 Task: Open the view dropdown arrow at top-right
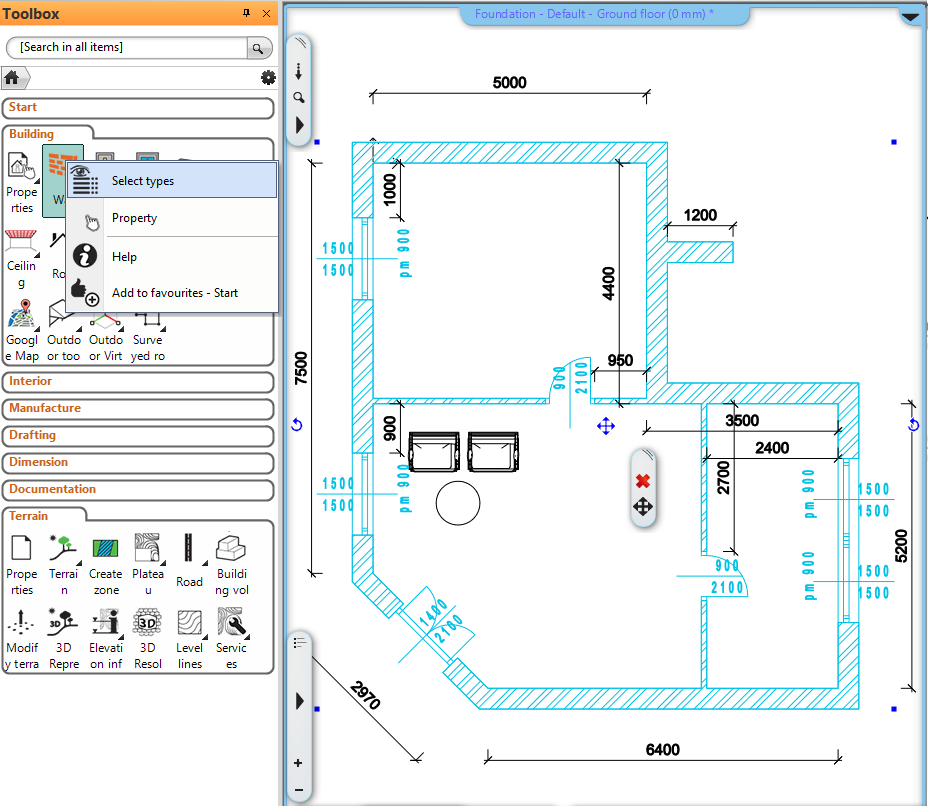tap(910, 17)
